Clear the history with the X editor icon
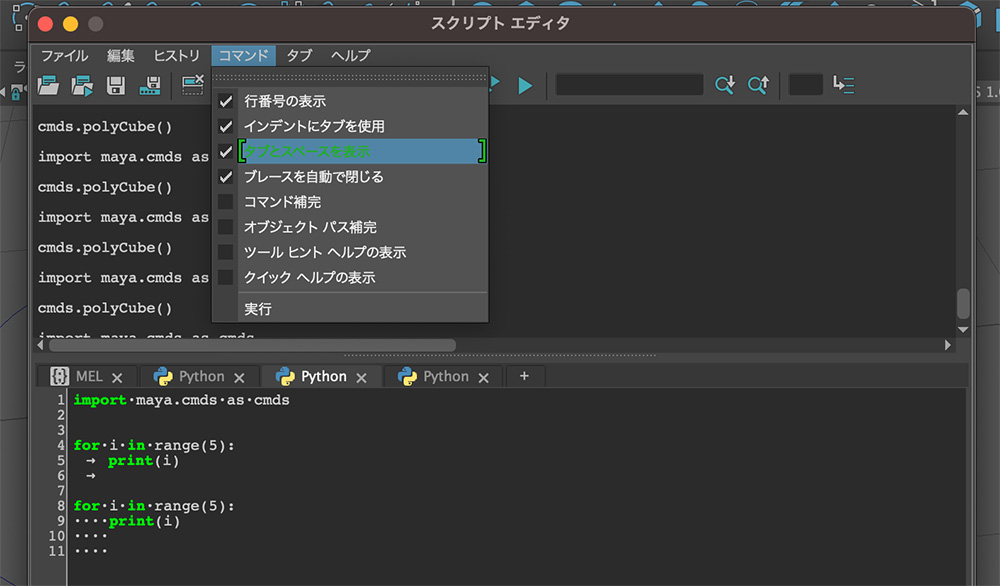The width and height of the screenshot is (1000, 586). pos(193,85)
